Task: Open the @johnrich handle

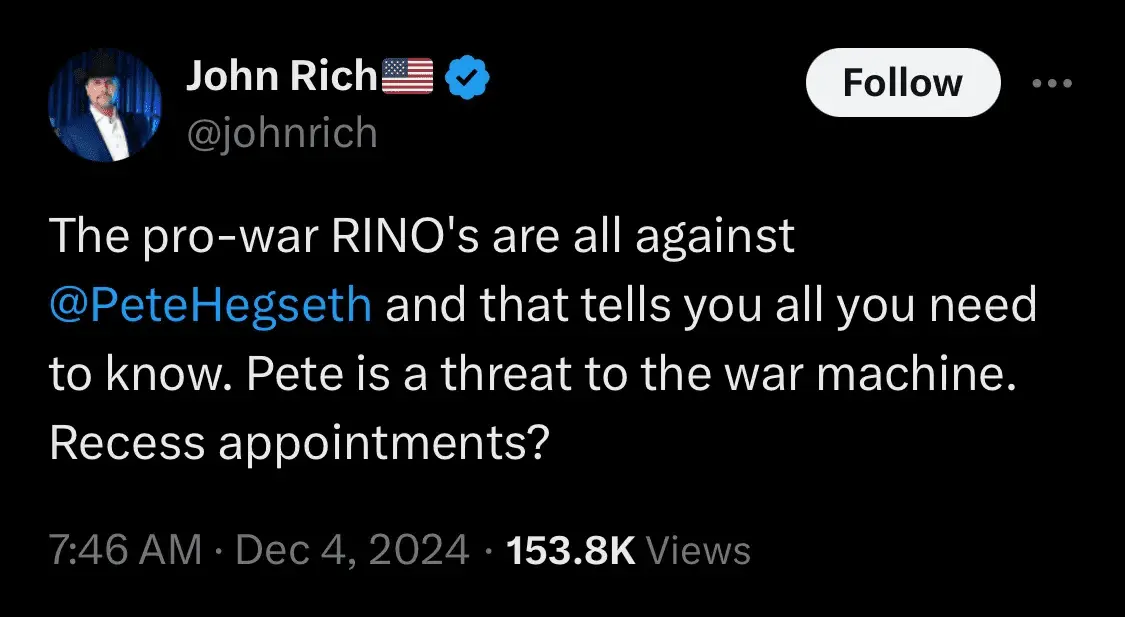Action: (282, 131)
